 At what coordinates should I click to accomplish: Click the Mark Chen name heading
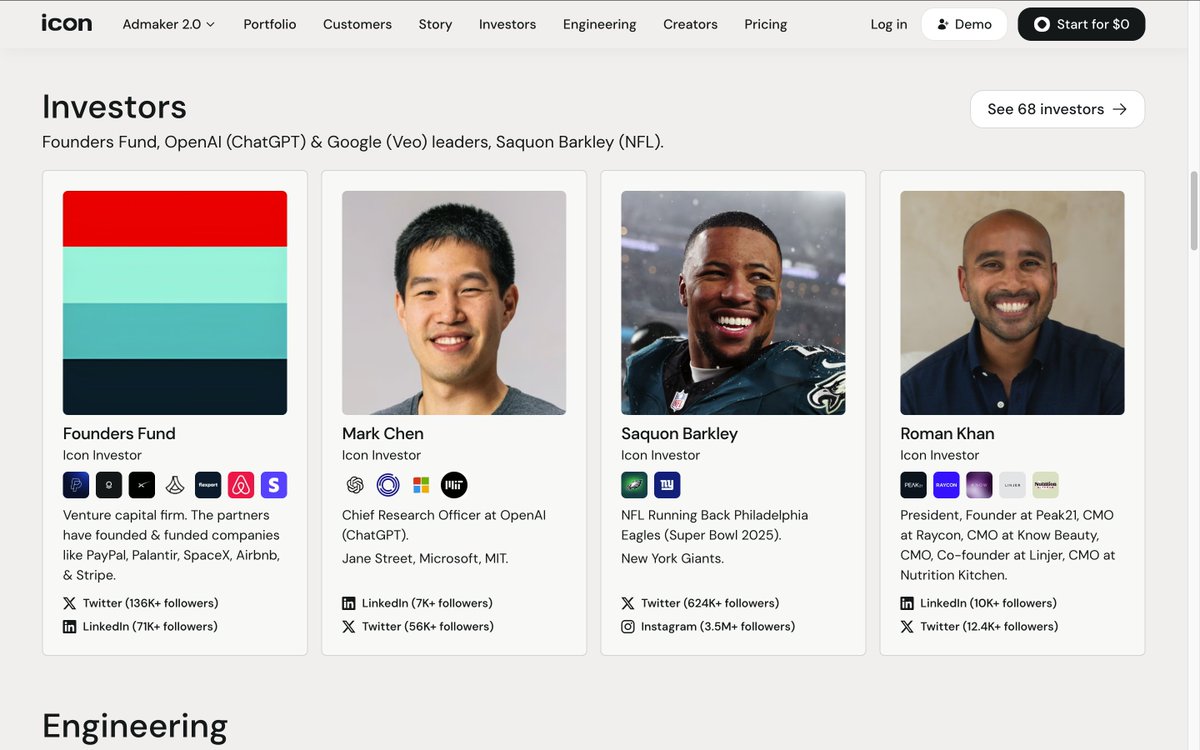(383, 433)
